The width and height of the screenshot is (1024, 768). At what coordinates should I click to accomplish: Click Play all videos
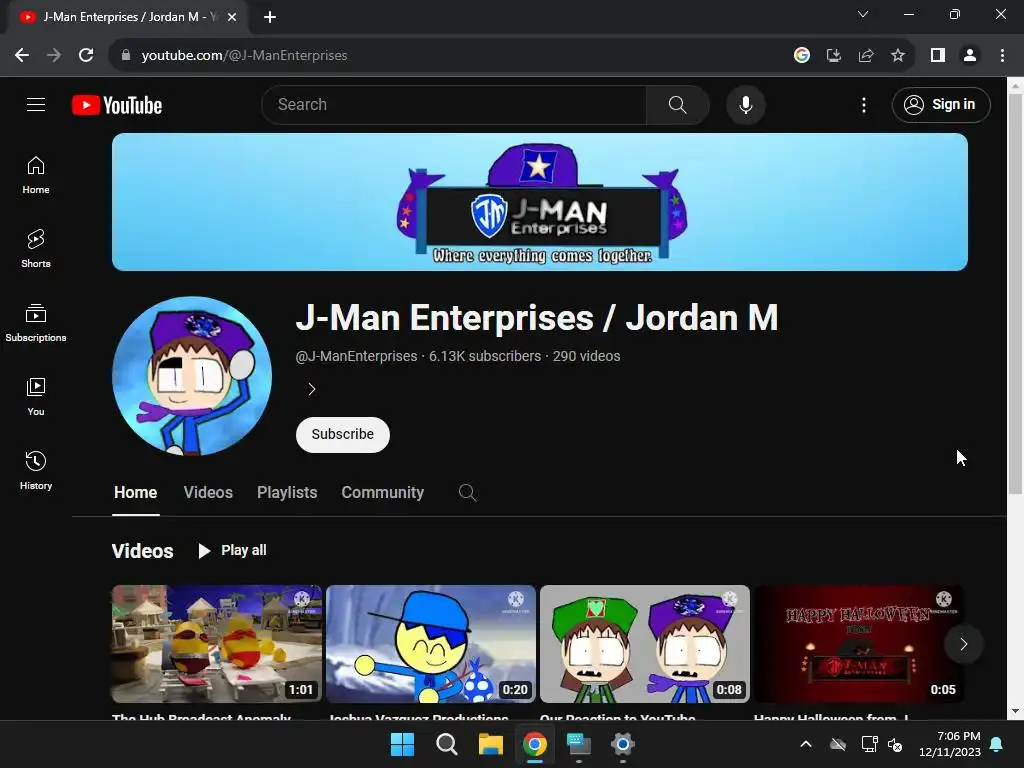(232, 551)
